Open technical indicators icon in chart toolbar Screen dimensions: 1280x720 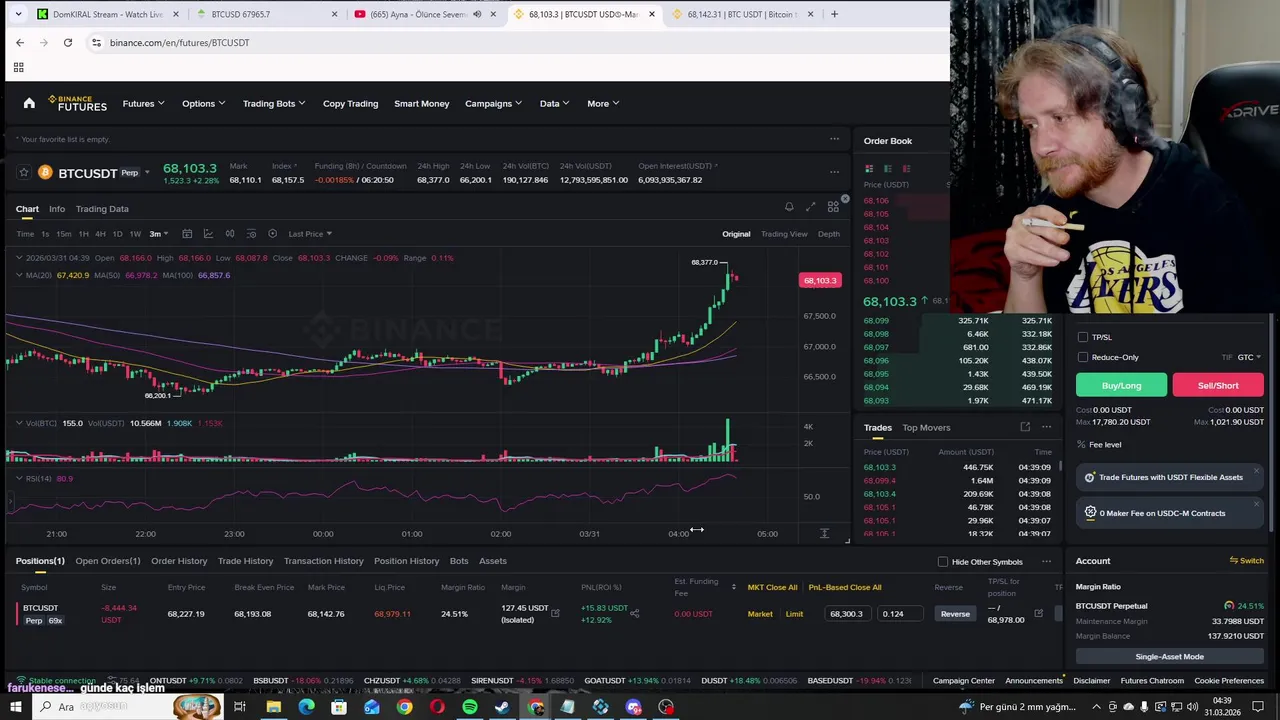208,234
